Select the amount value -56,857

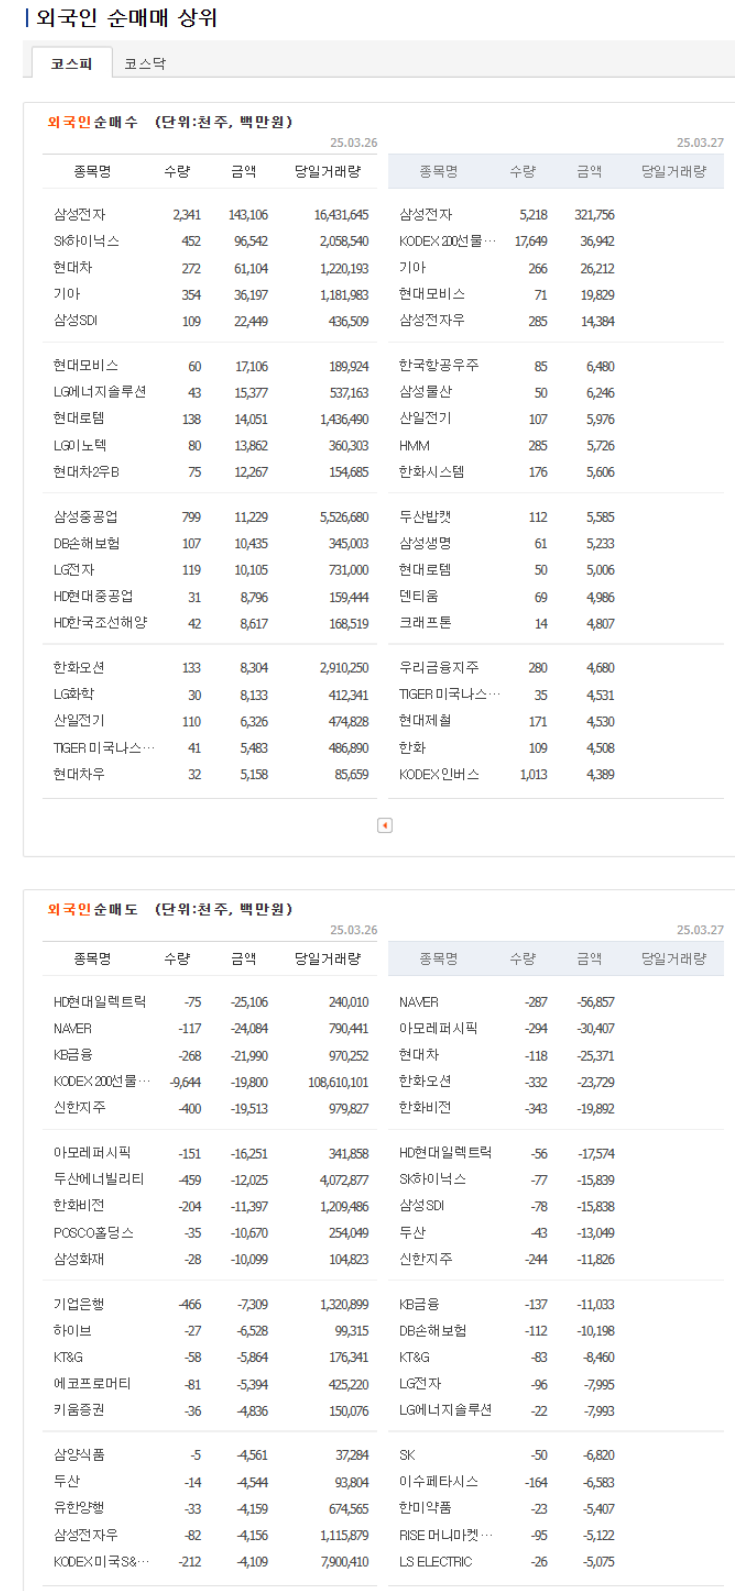tap(596, 1002)
